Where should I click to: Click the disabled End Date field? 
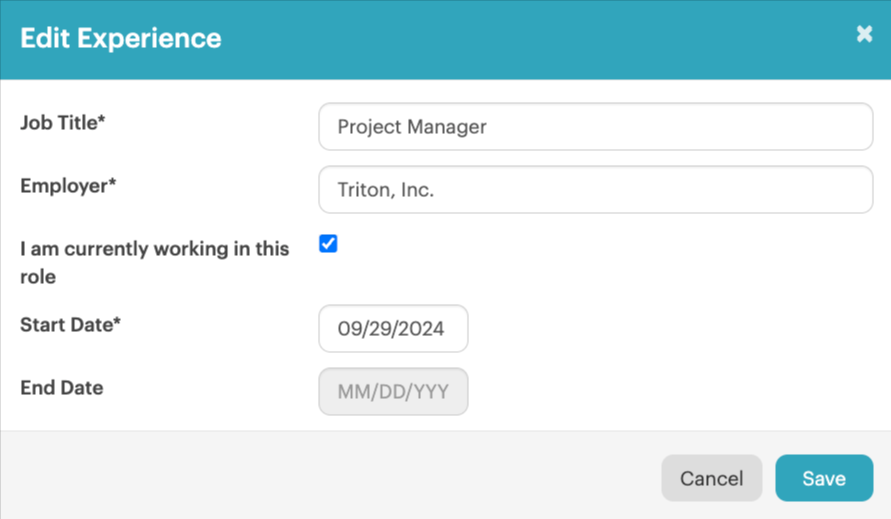pyautogui.click(x=393, y=392)
